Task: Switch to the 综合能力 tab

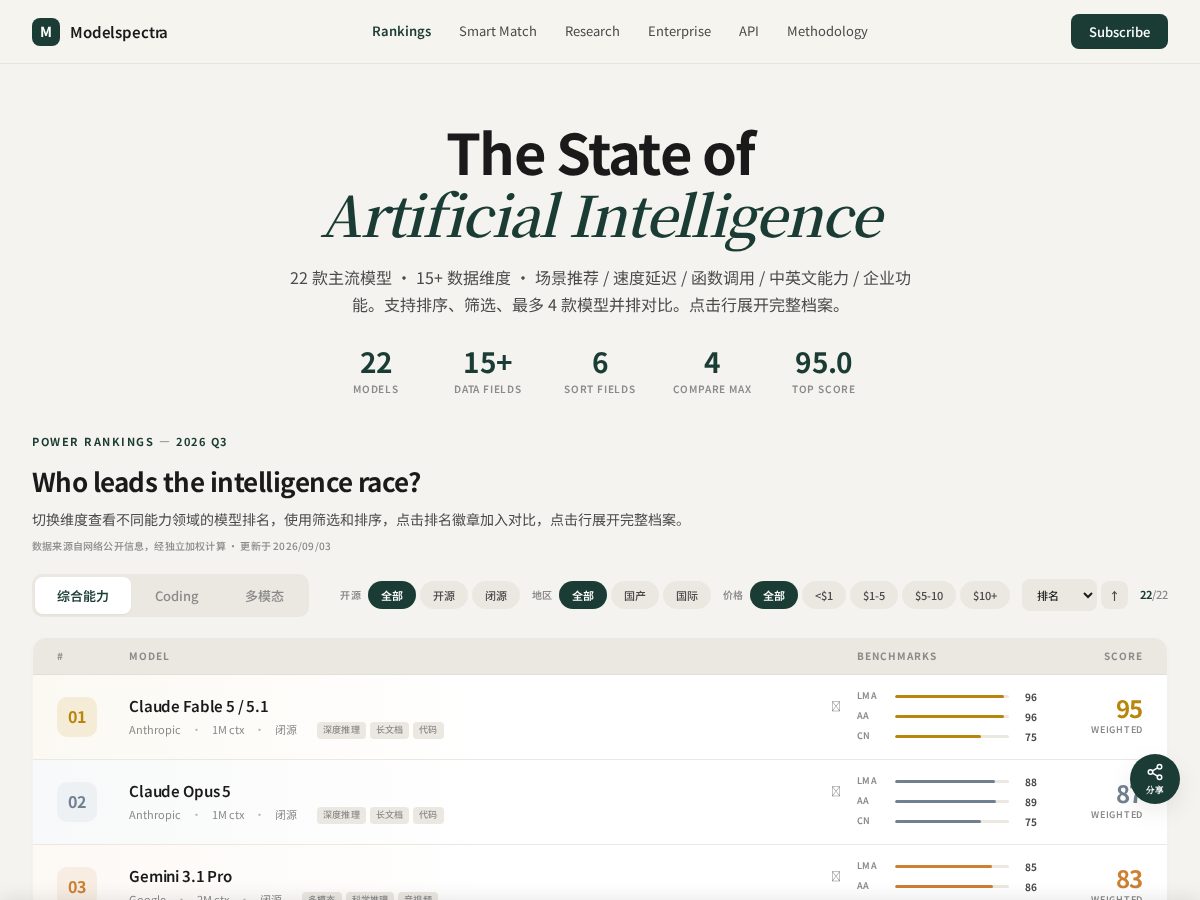Action: point(83,595)
